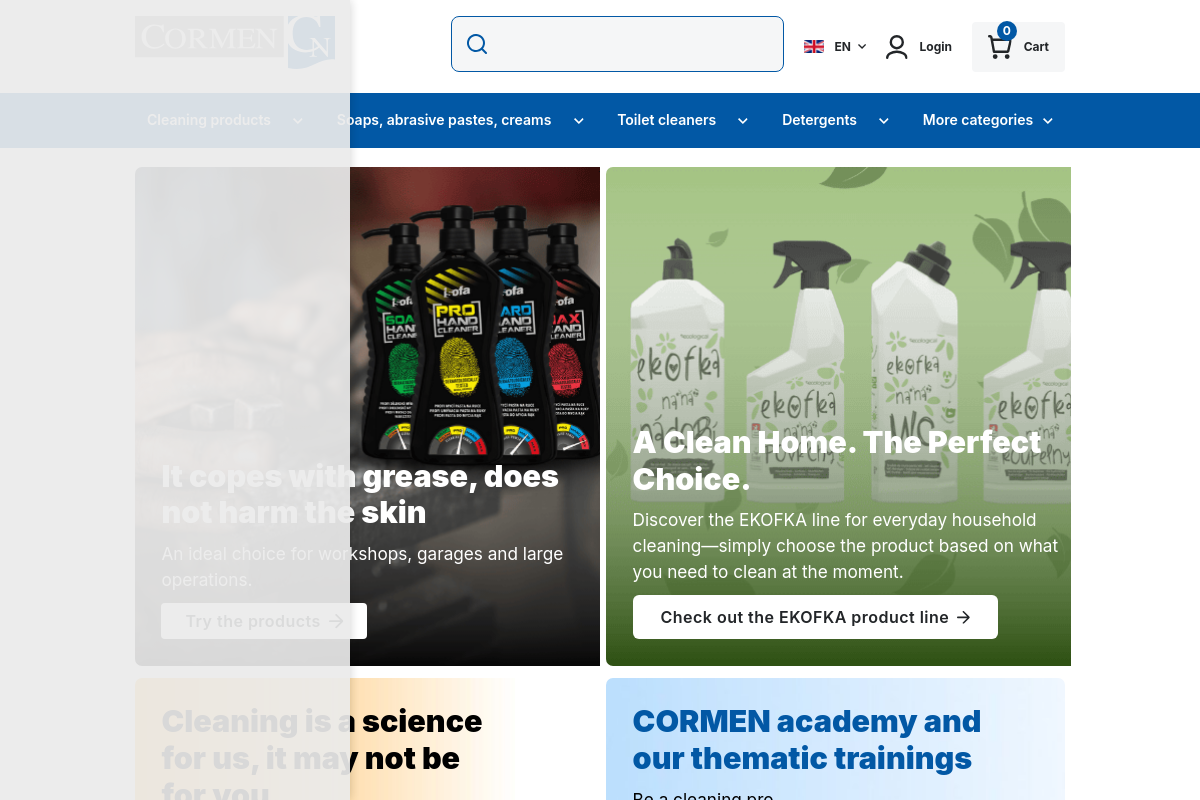The image size is (1200, 800).
Task: Click 'An ideal choice for workshops' text
Action: click(x=362, y=567)
